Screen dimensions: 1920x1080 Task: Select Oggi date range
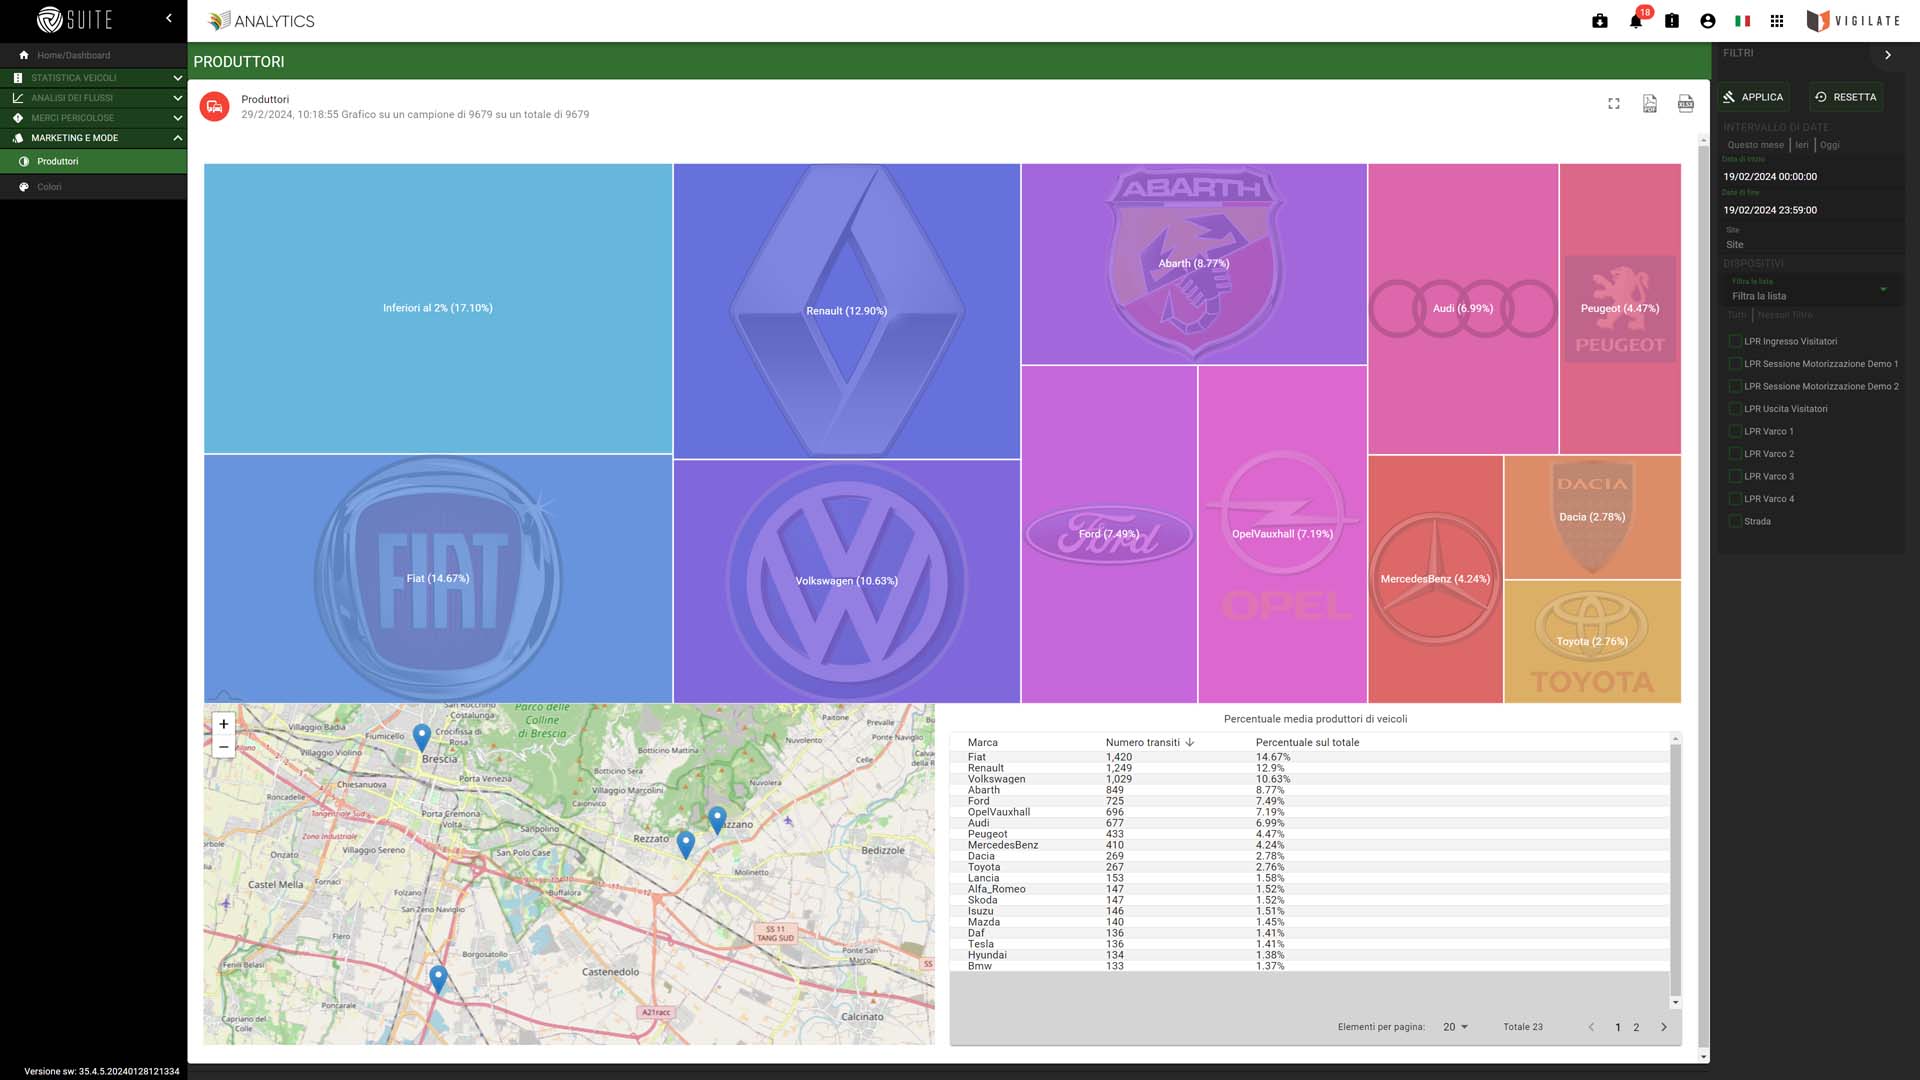(1830, 145)
